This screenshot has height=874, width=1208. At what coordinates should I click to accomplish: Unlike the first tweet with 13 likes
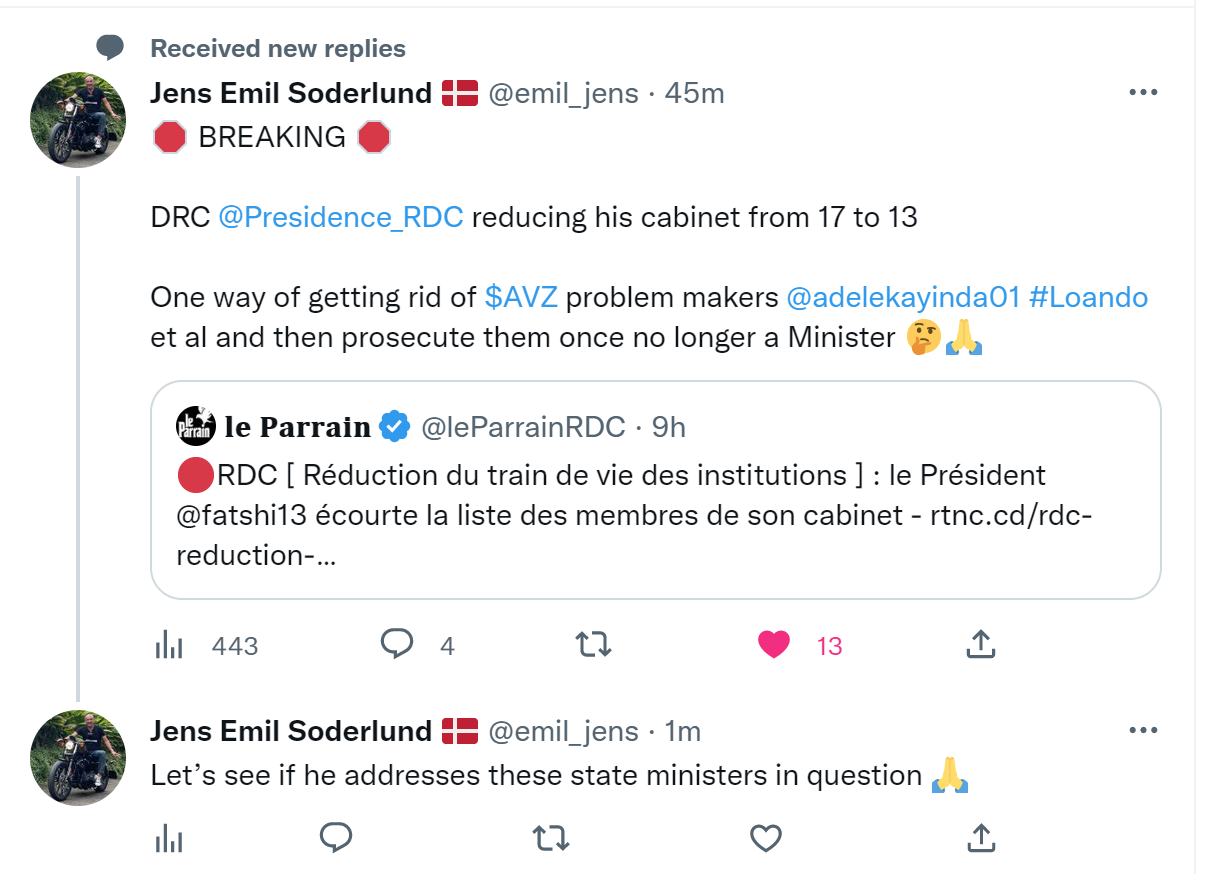(774, 645)
